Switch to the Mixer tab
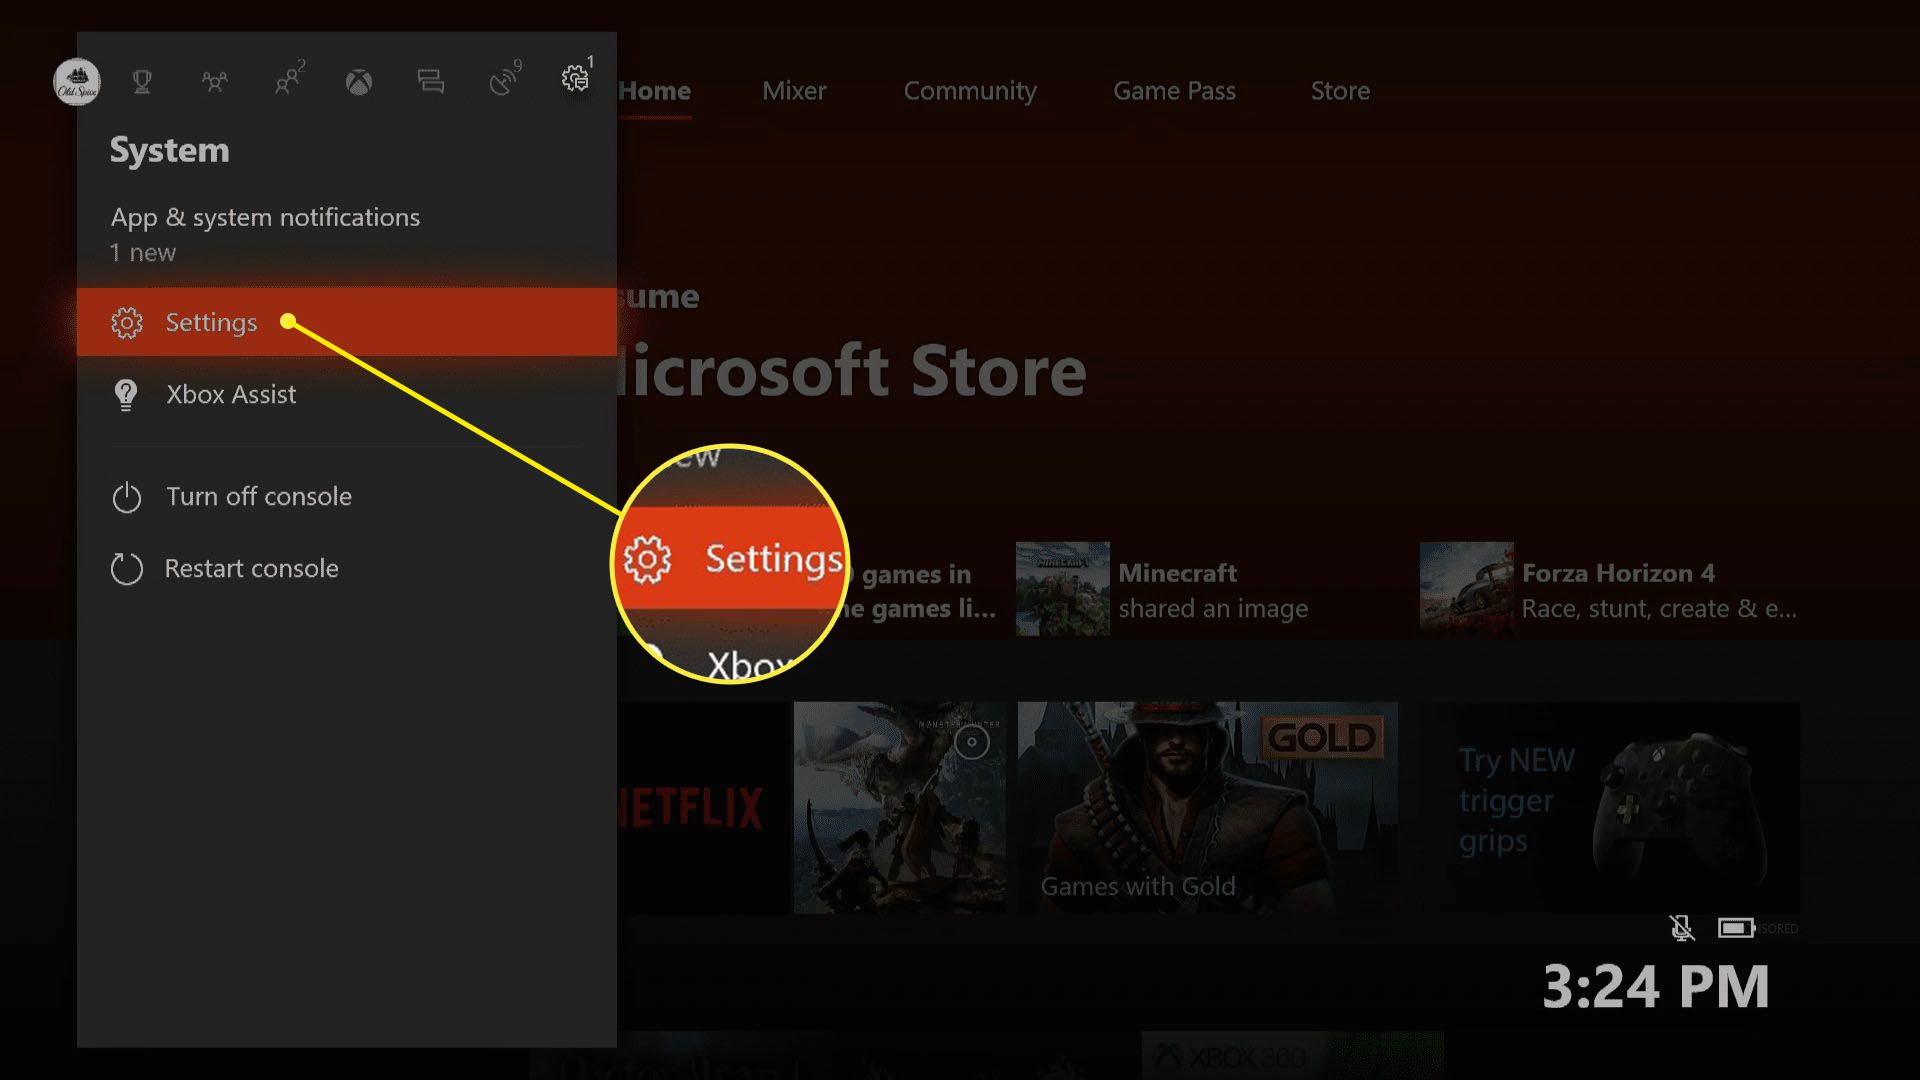This screenshot has width=1920, height=1080. click(x=794, y=91)
